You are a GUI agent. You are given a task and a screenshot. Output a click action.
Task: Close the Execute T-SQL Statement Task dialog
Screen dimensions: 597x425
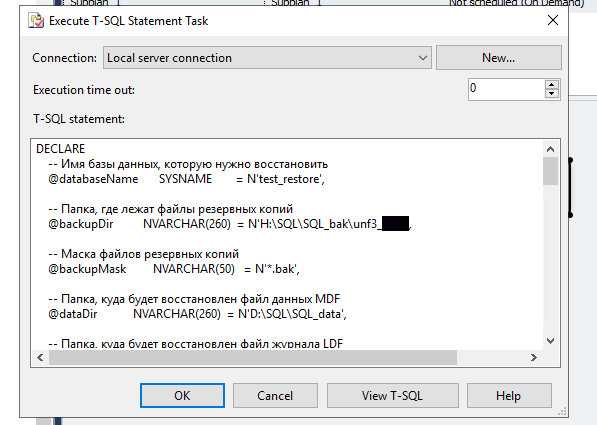[x=552, y=20]
